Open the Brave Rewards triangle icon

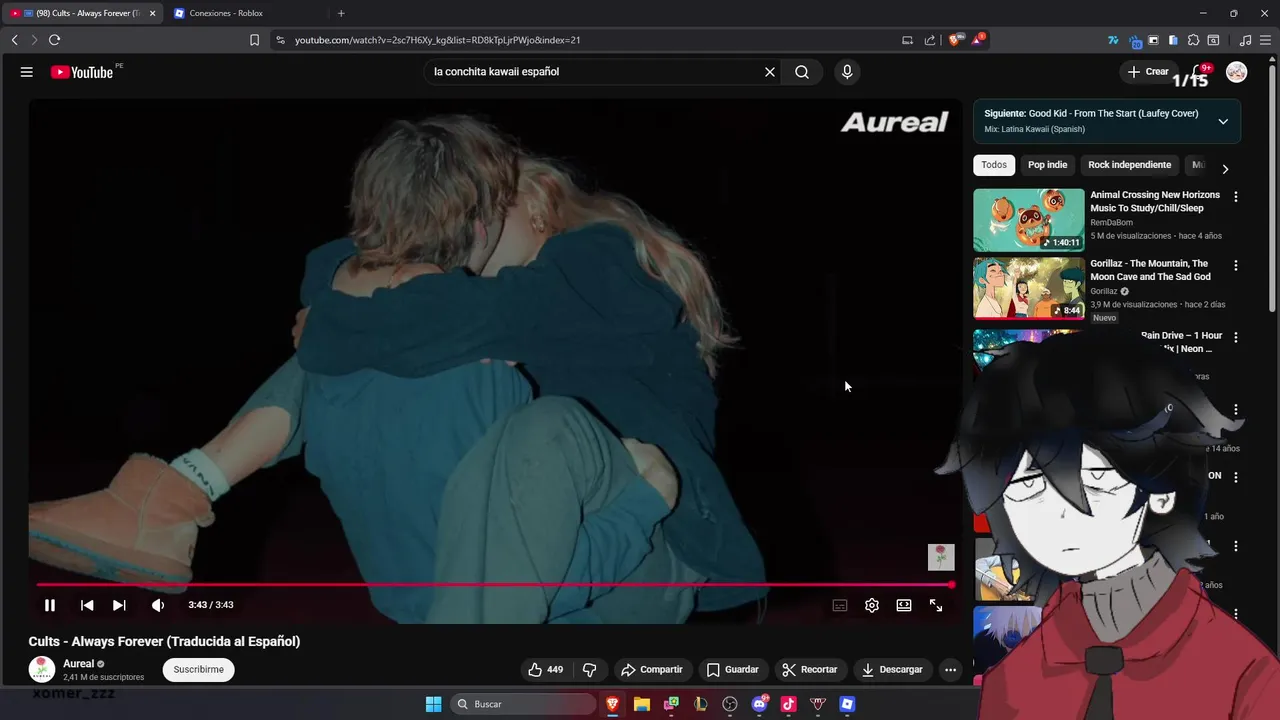[x=979, y=40]
